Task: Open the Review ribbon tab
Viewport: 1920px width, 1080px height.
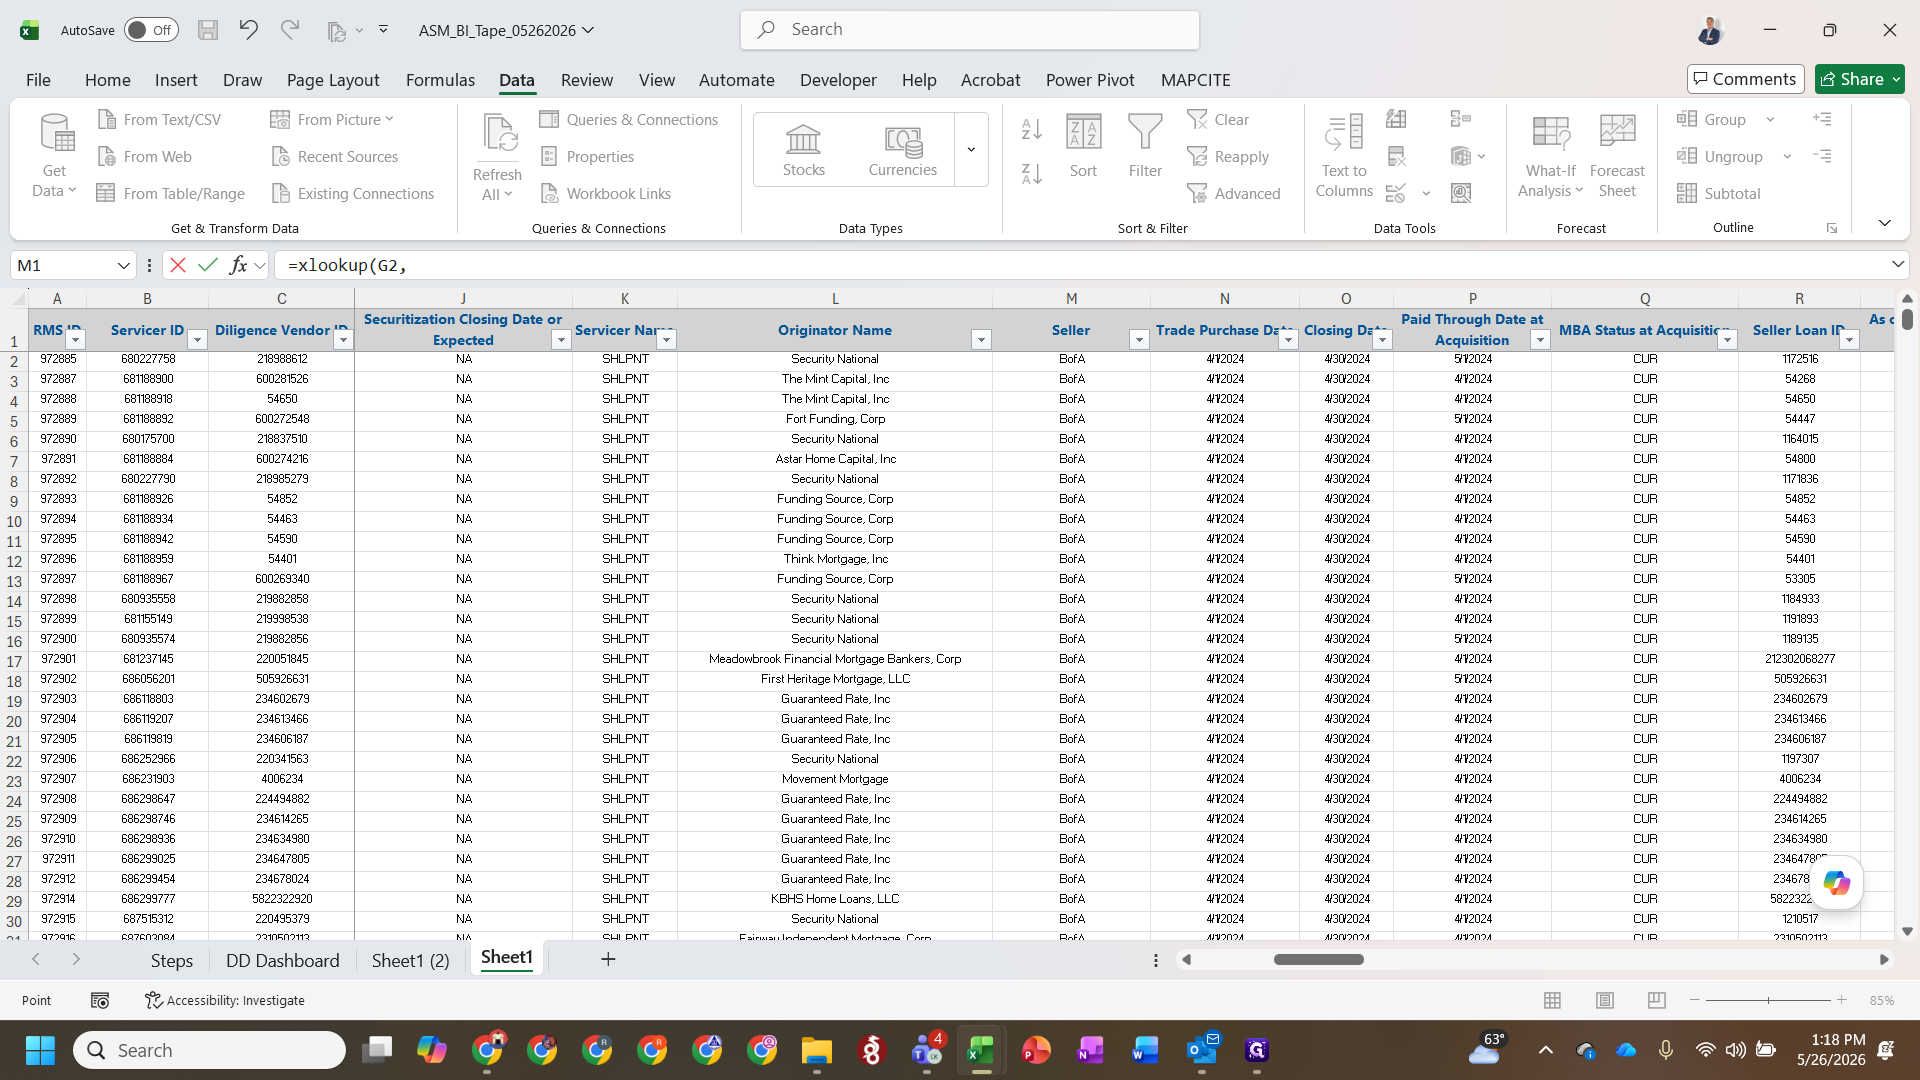Action: click(x=586, y=80)
